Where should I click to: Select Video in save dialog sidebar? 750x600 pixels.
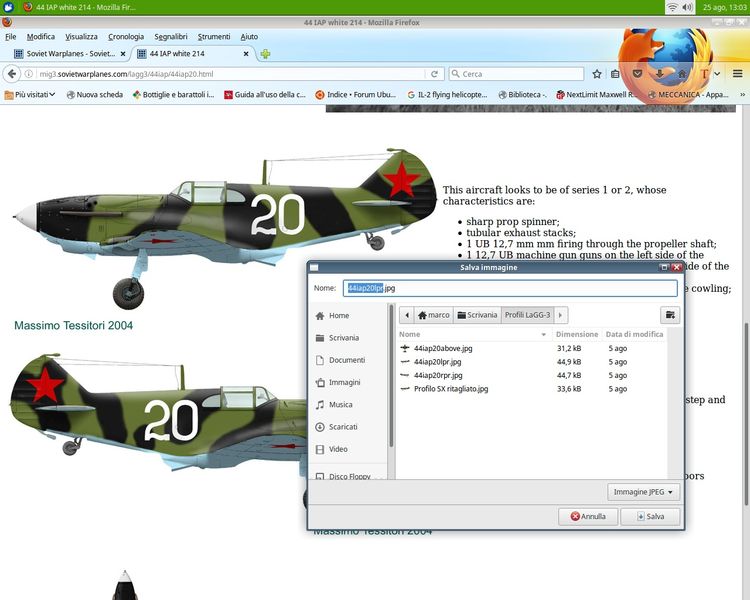[338, 449]
